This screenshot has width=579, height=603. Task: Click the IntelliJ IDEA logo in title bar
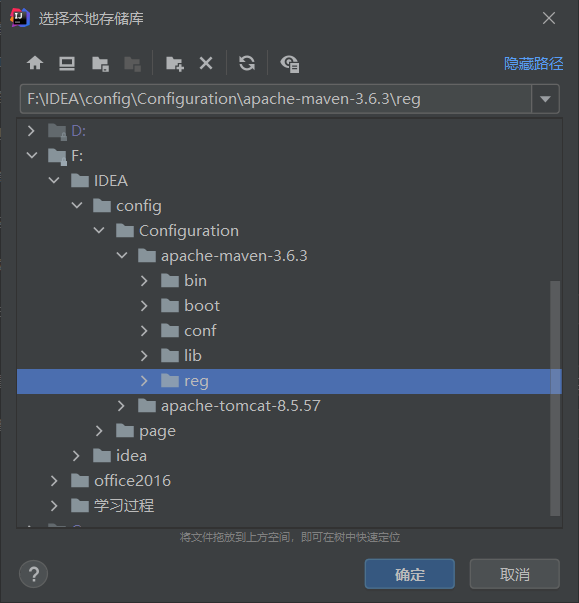20,18
